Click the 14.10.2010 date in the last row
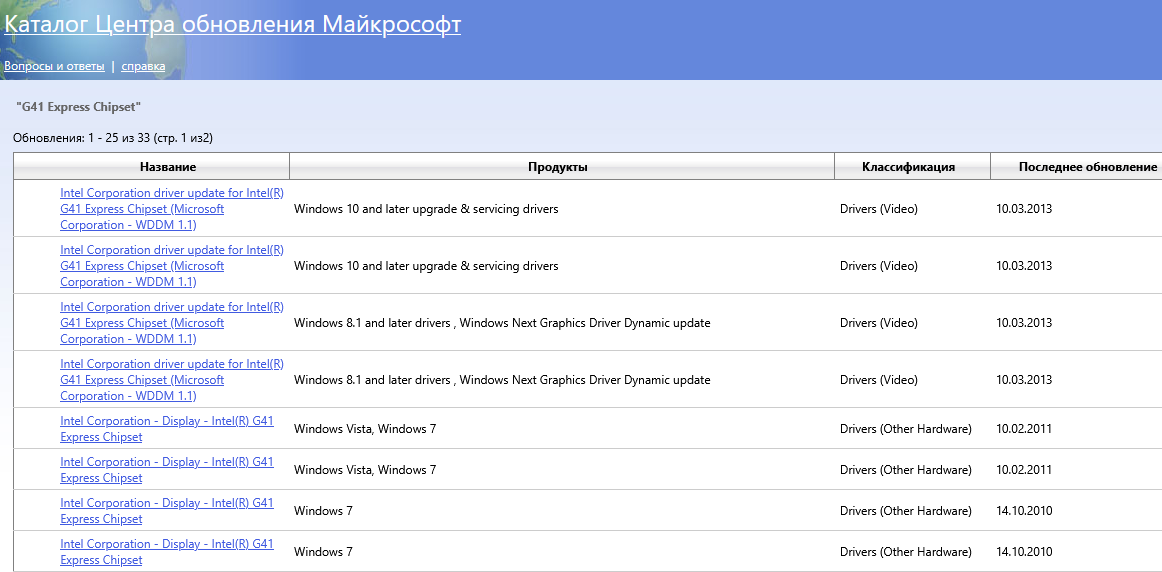 (x=1024, y=552)
